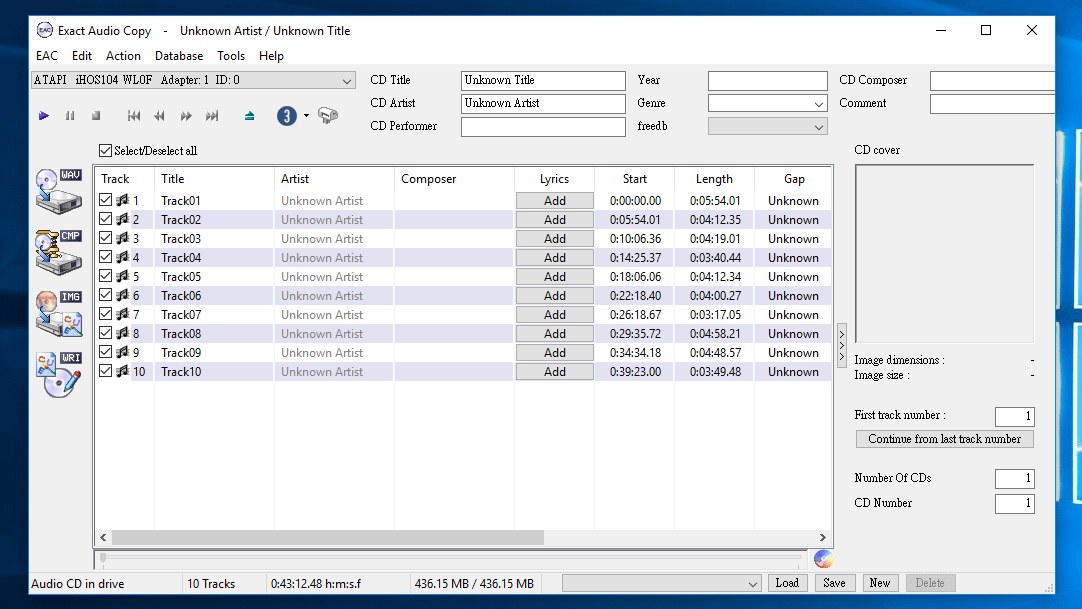Click the music note icon of track 10
The width and height of the screenshot is (1082, 609).
click(x=123, y=371)
